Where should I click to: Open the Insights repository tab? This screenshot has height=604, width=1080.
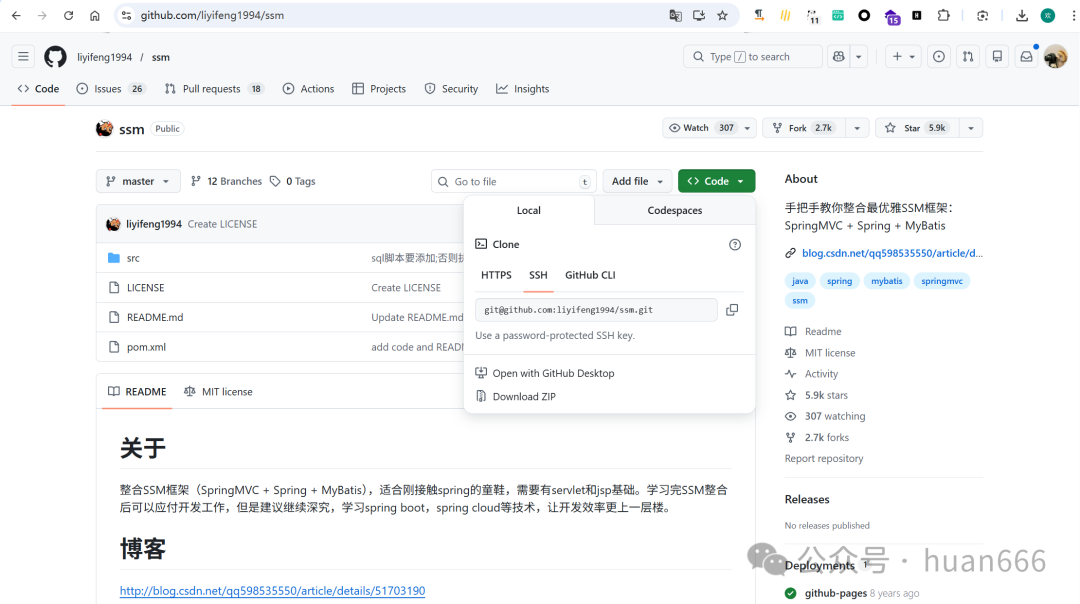coord(523,89)
